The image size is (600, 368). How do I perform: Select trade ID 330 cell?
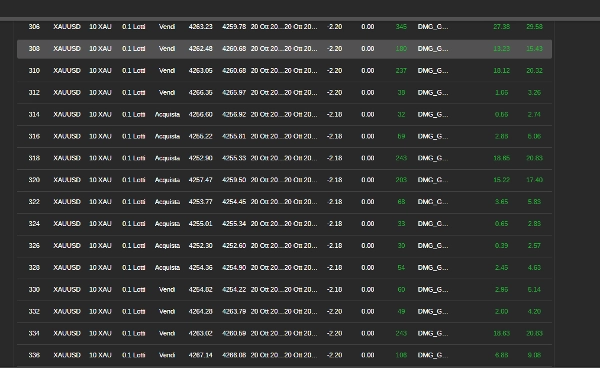point(34,290)
